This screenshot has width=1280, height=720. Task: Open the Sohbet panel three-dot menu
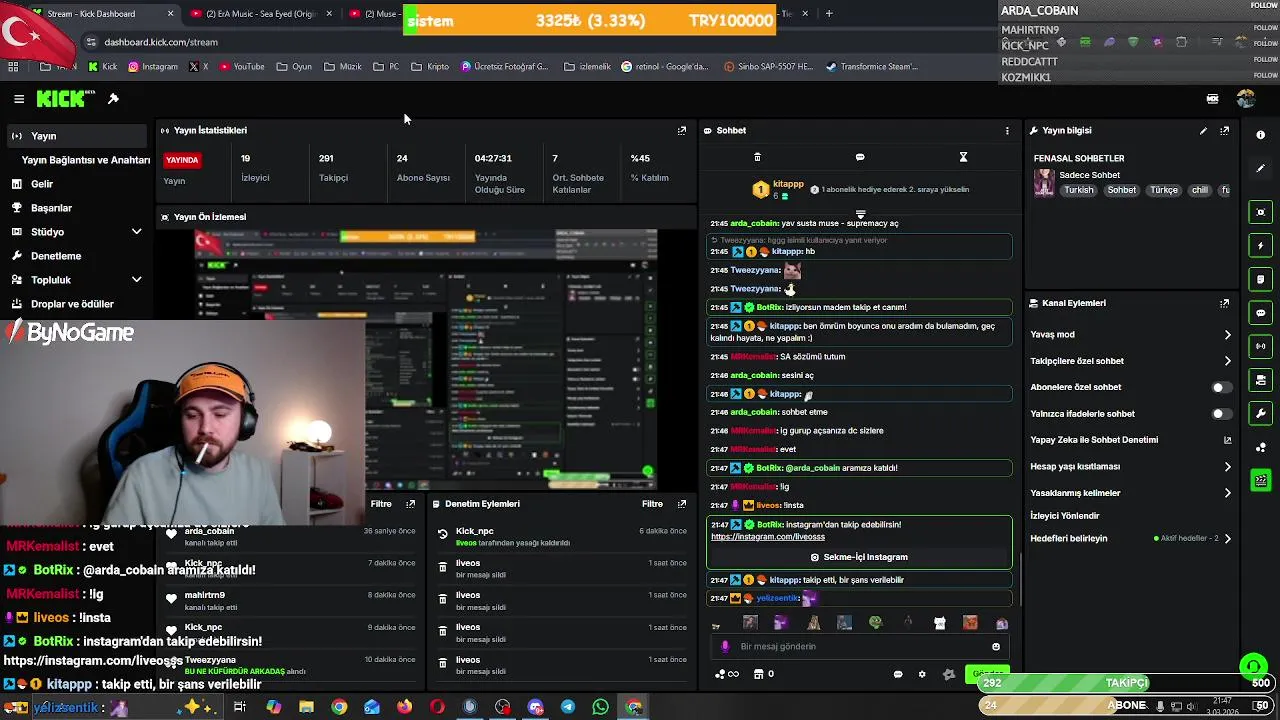[x=1007, y=130]
